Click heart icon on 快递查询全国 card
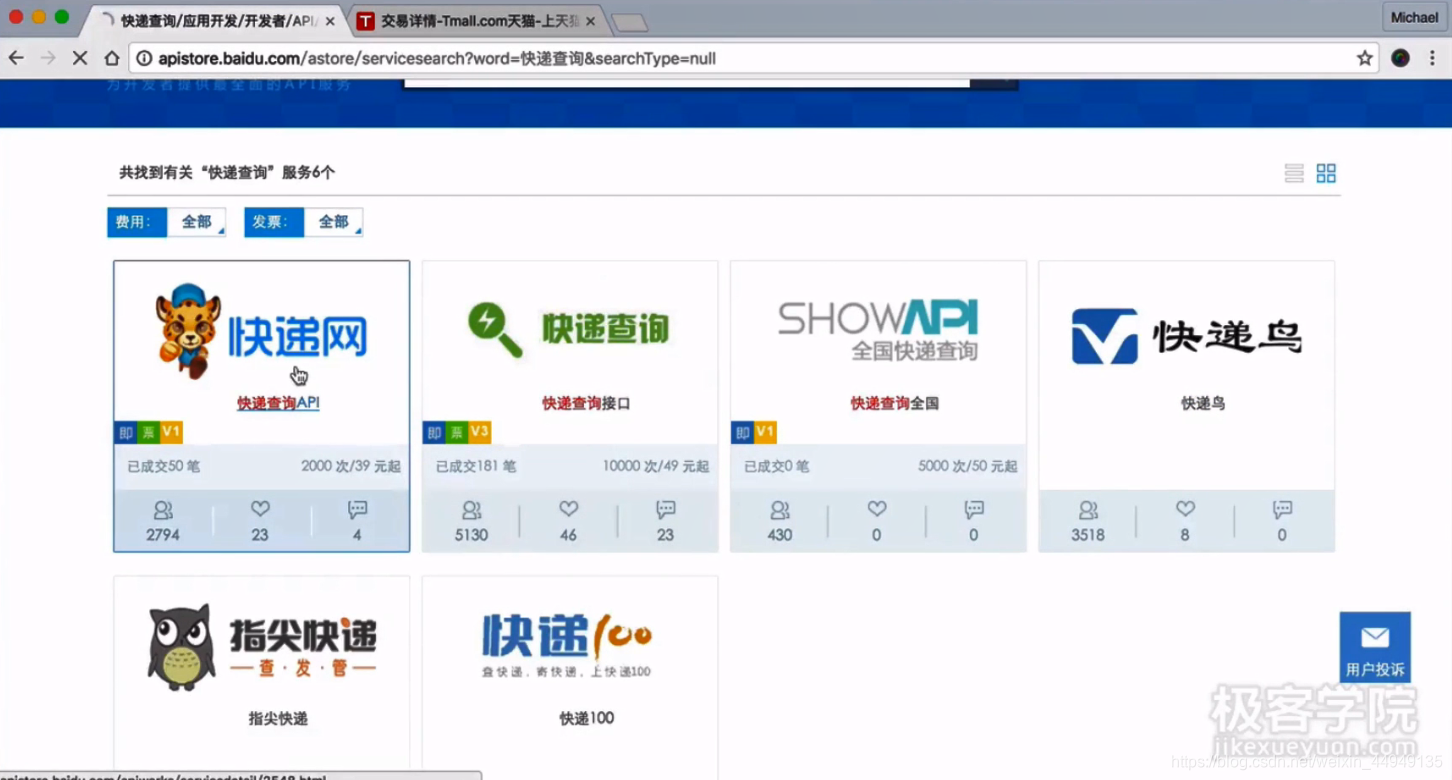The width and height of the screenshot is (1452, 780). pyautogui.click(x=877, y=510)
